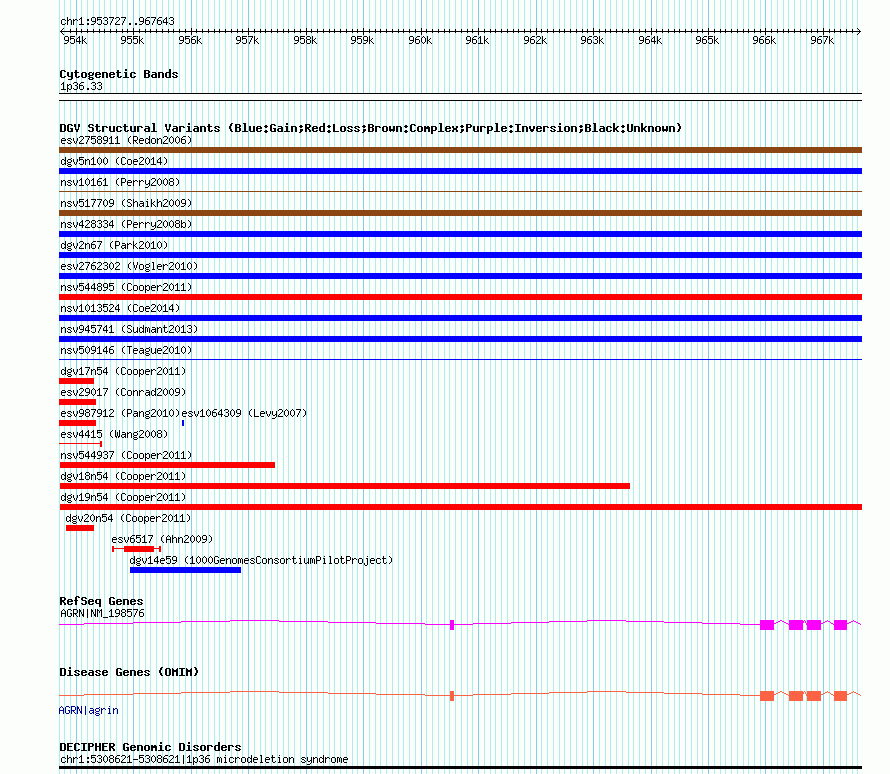
Task: Click the blue gain bar under dgv14e59
Action: click(185, 570)
